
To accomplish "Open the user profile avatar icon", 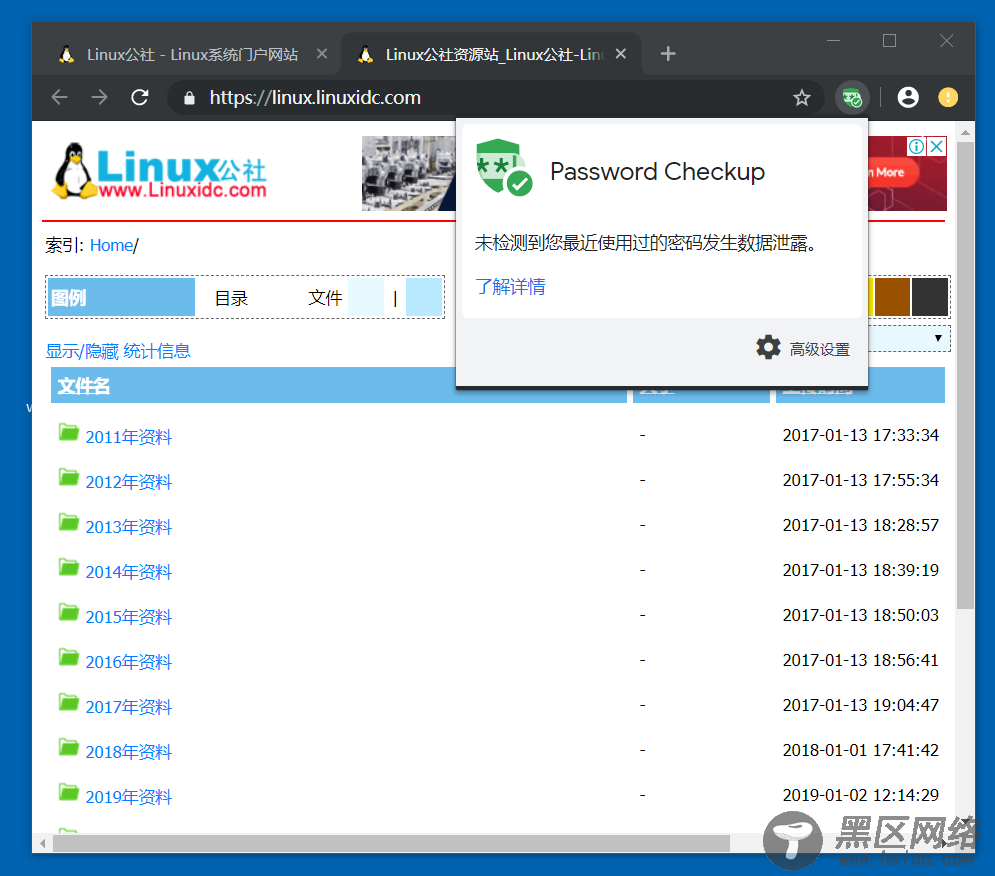I will [x=908, y=98].
